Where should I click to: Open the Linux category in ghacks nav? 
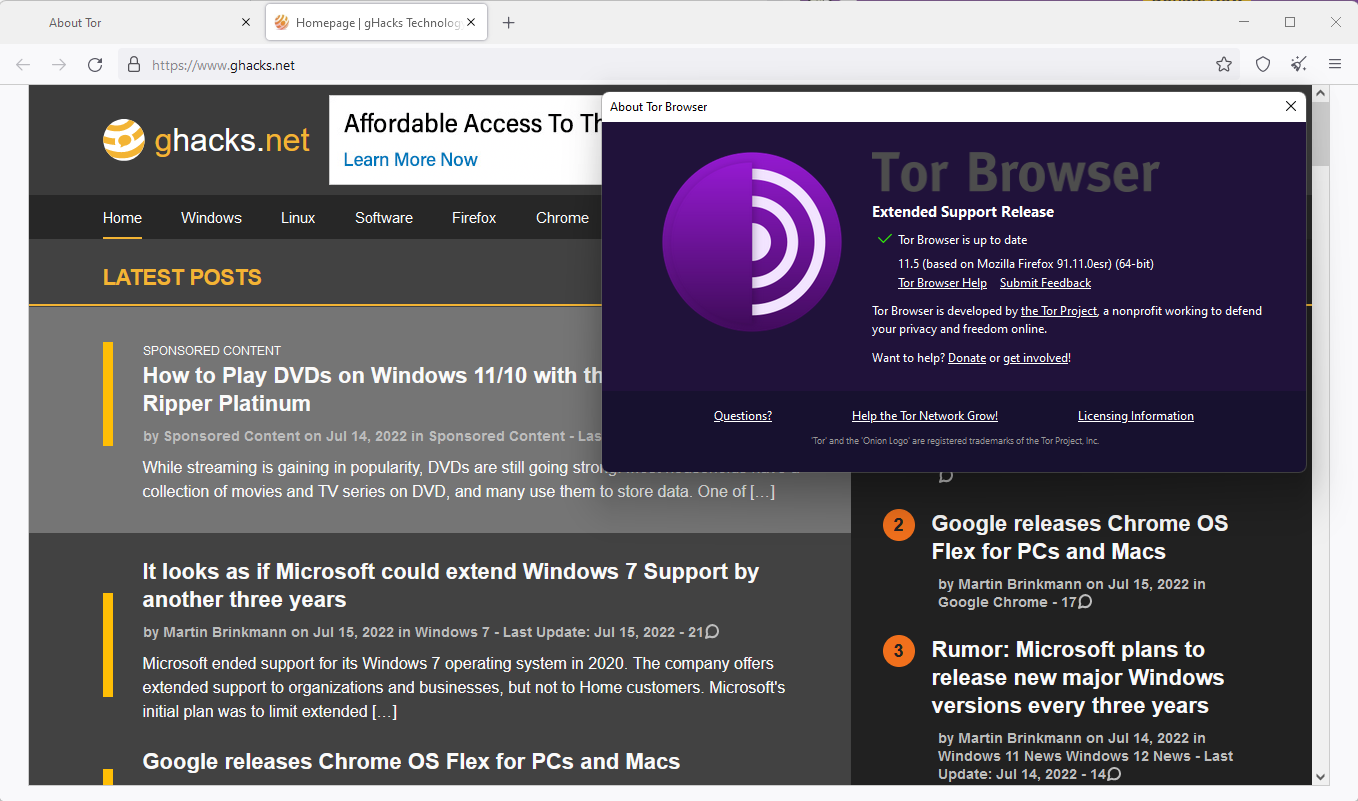298,217
